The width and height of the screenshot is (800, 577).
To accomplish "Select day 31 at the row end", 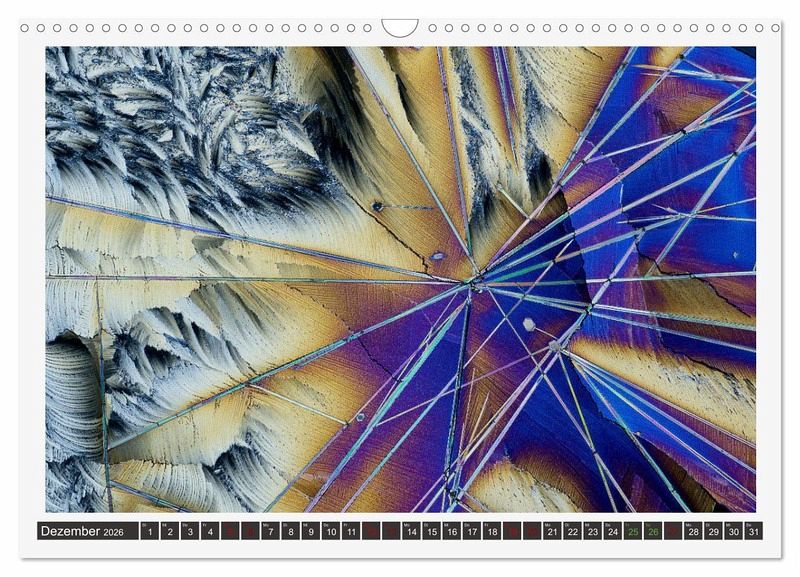I will point(752,532).
